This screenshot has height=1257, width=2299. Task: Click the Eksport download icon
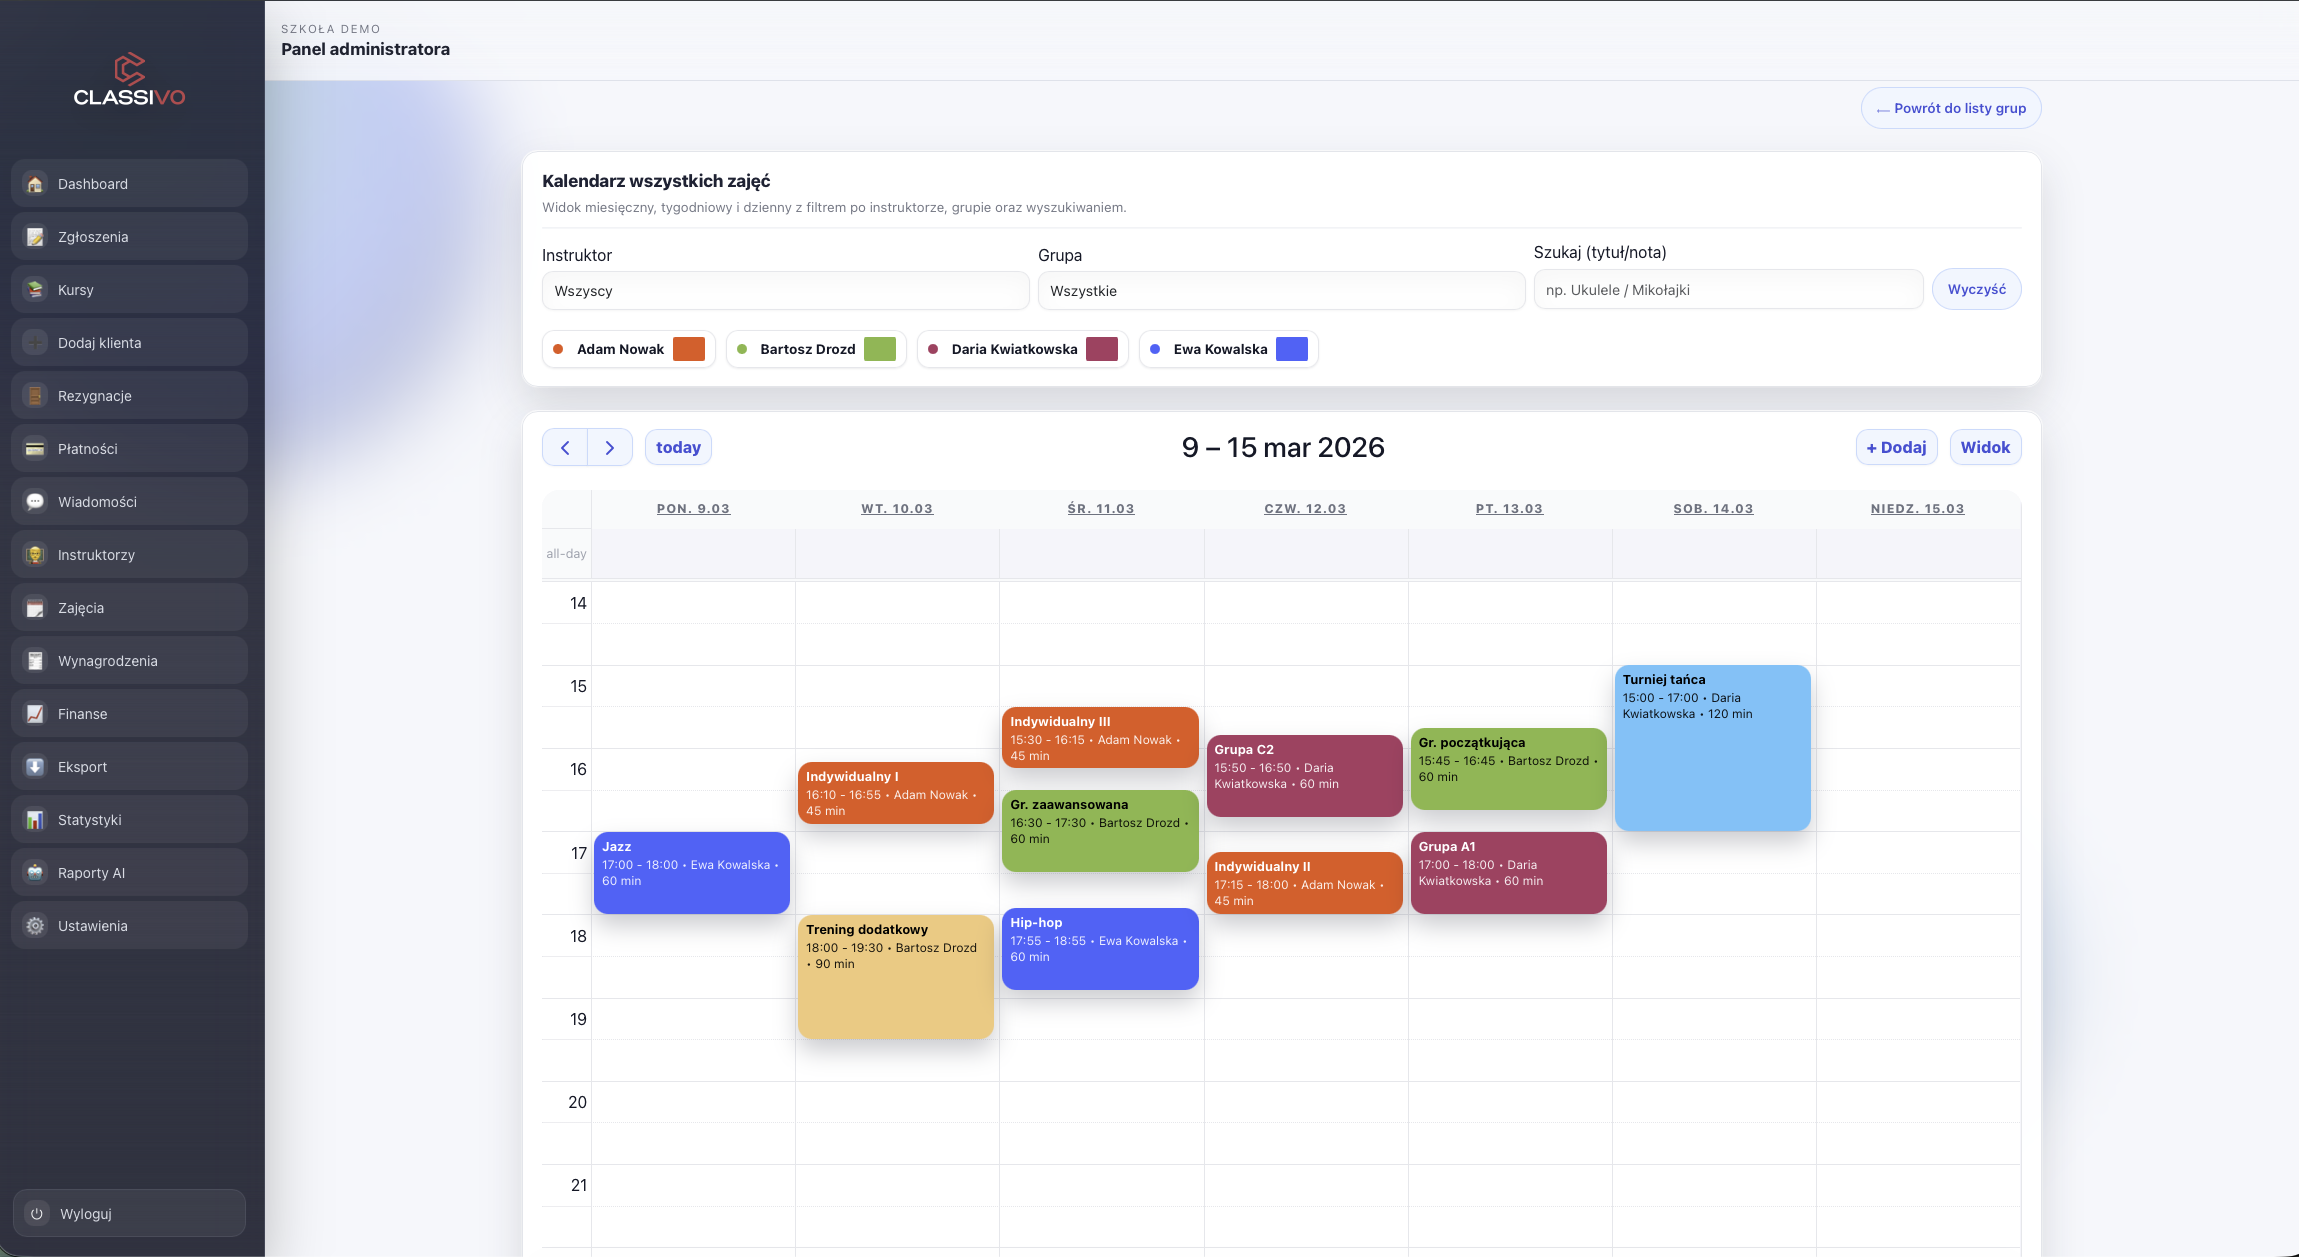(35, 767)
